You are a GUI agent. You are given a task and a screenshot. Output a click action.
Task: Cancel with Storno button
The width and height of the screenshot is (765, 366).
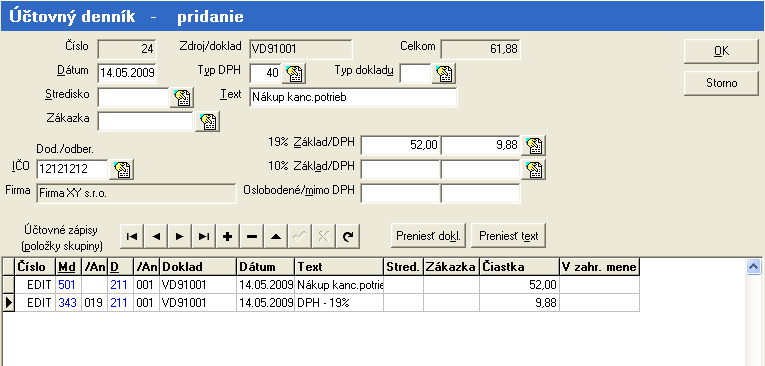[721, 83]
